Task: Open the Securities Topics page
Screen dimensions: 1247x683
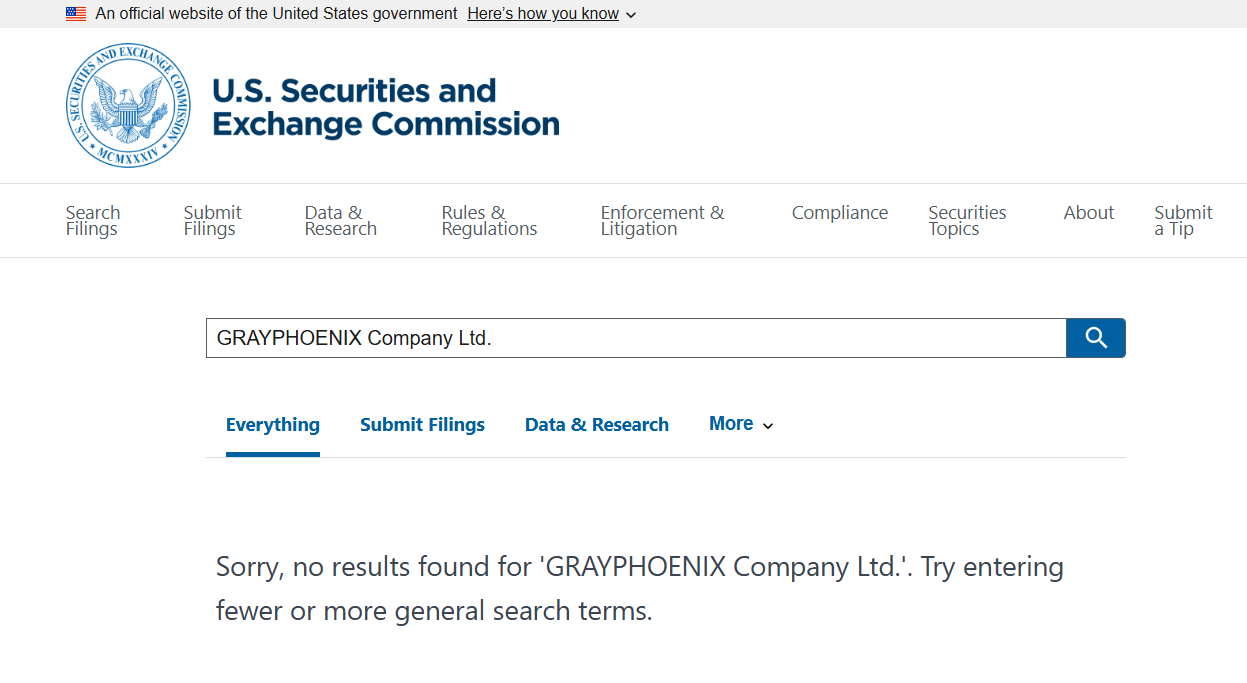Action: [967, 220]
